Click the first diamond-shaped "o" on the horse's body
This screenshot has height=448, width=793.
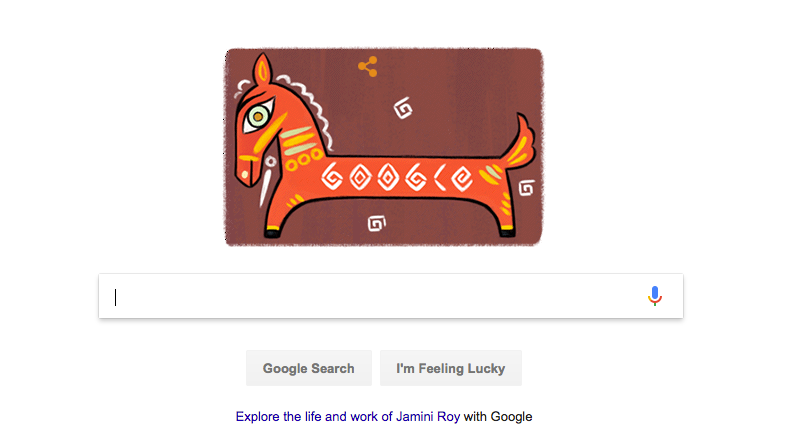point(360,177)
